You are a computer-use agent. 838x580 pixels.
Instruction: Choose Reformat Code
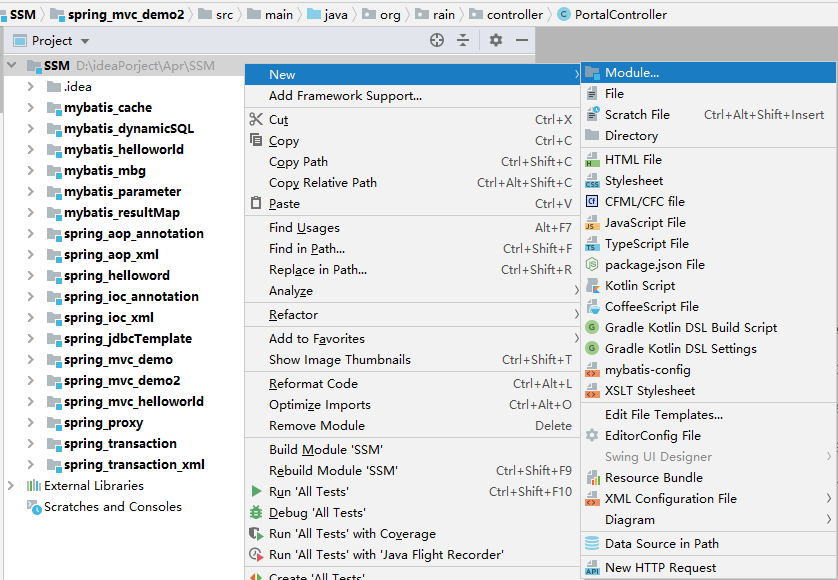[413, 383]
